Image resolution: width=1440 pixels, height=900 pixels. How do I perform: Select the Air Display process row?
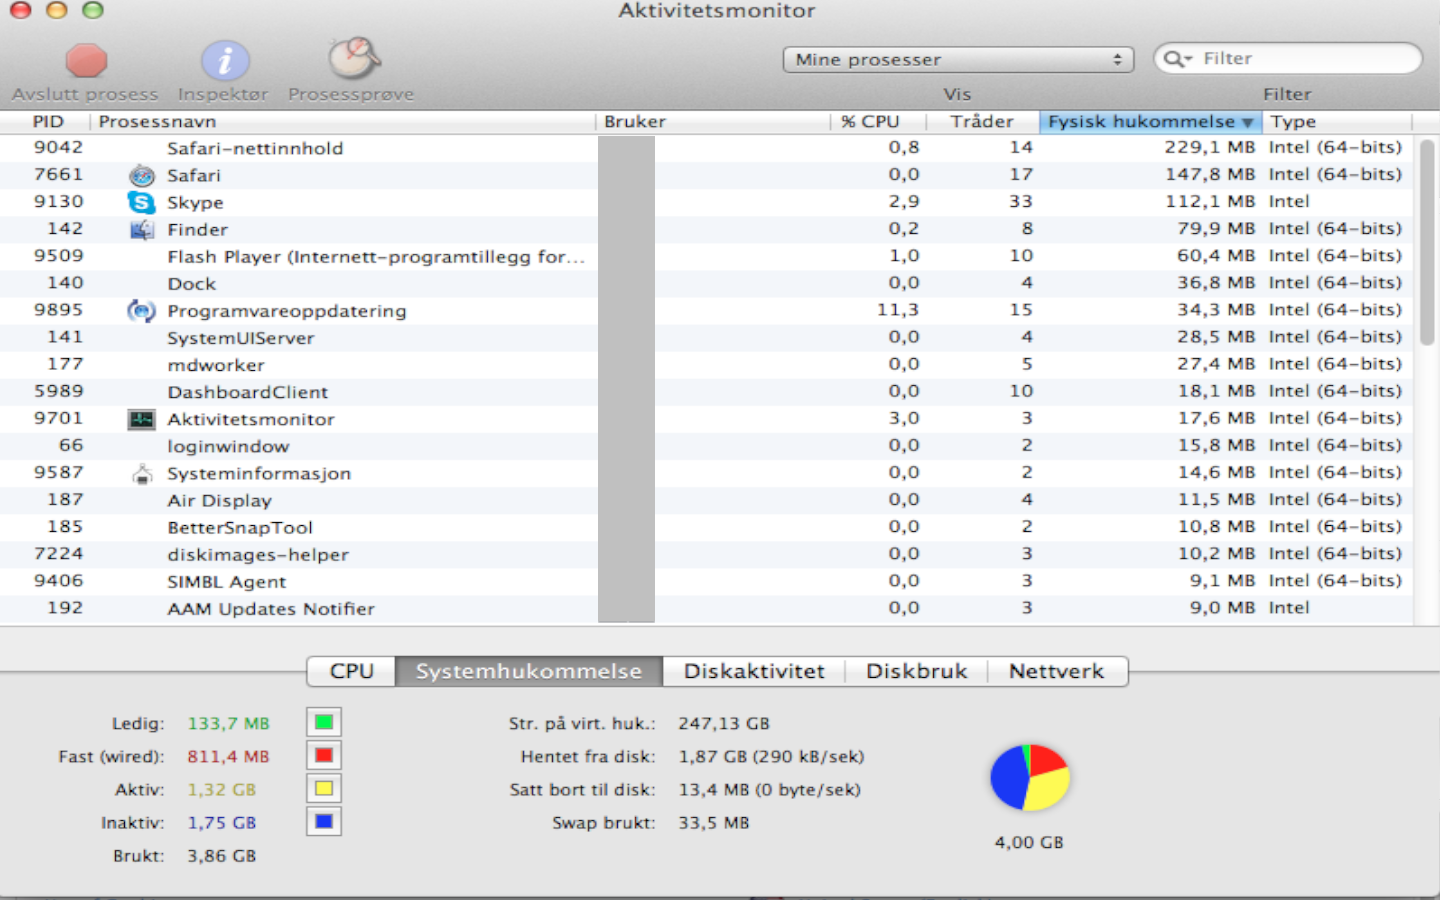(x=706, y=499)
